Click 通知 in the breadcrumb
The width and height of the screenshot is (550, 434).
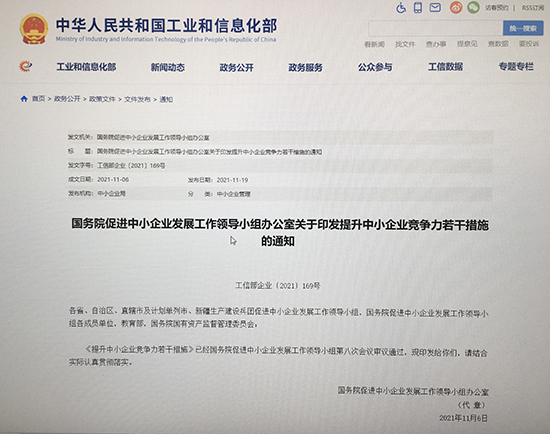pyautogui.click(x=166, y=100)
